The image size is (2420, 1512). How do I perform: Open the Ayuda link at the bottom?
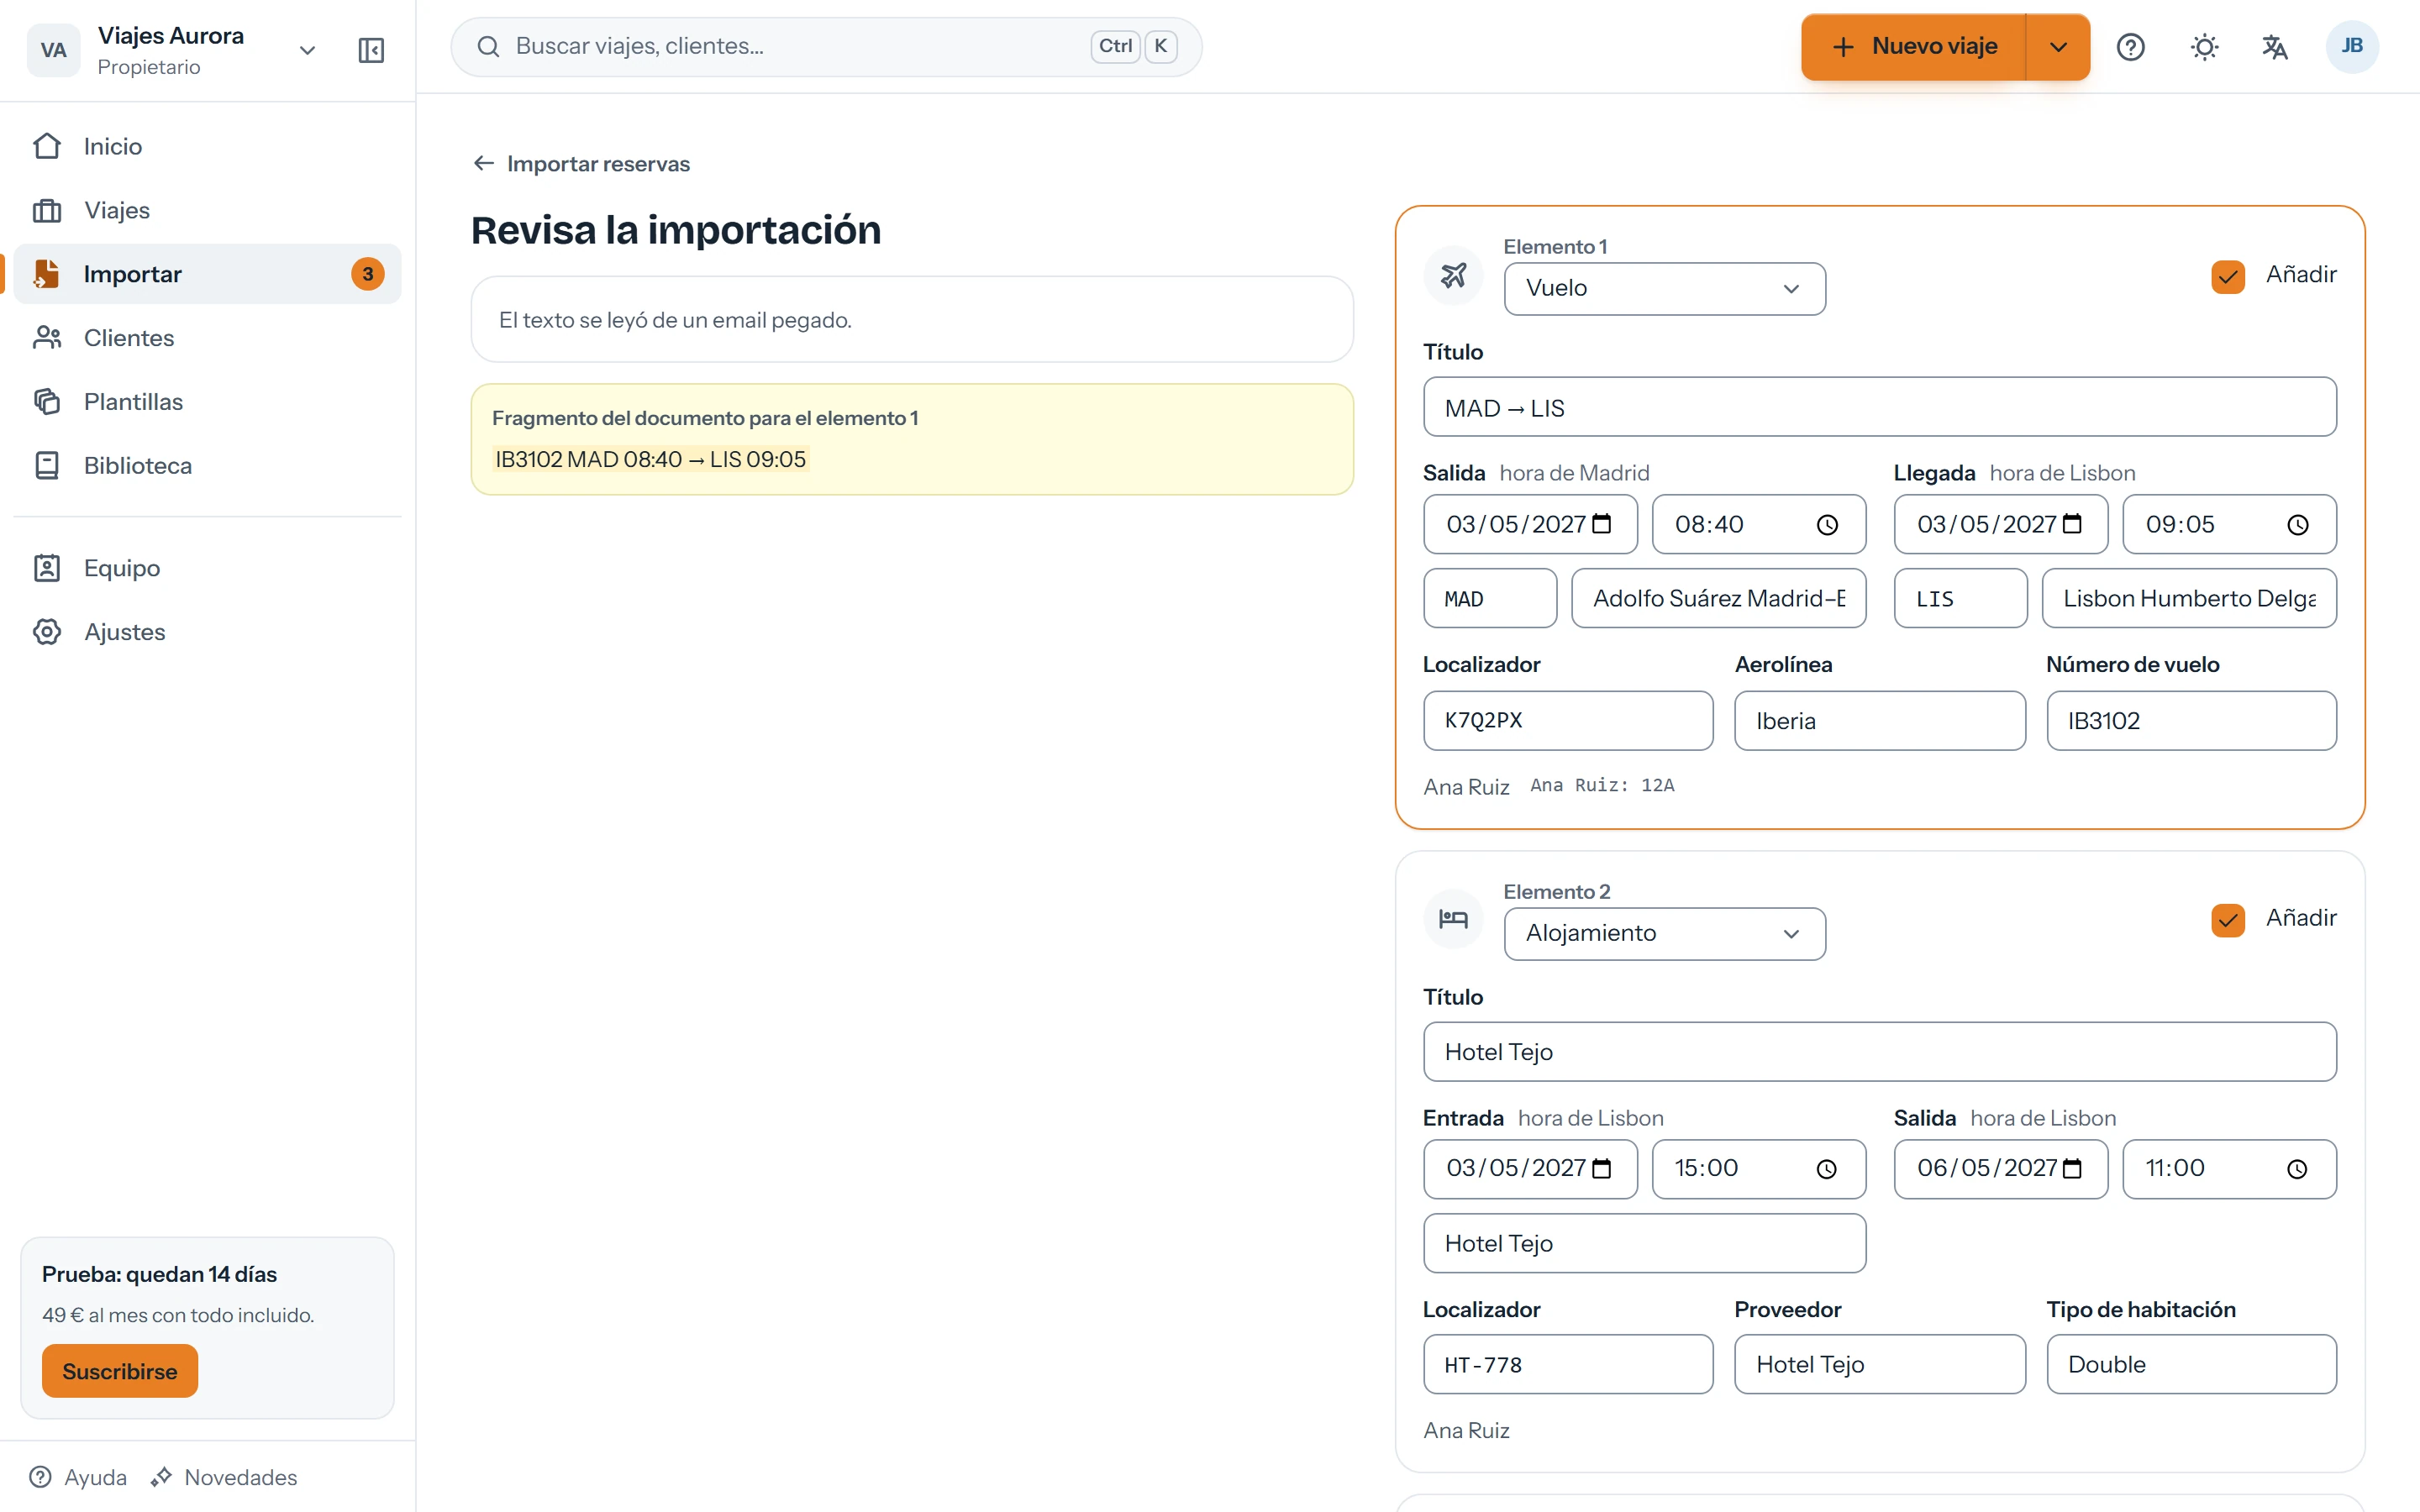pos(79,1477)
